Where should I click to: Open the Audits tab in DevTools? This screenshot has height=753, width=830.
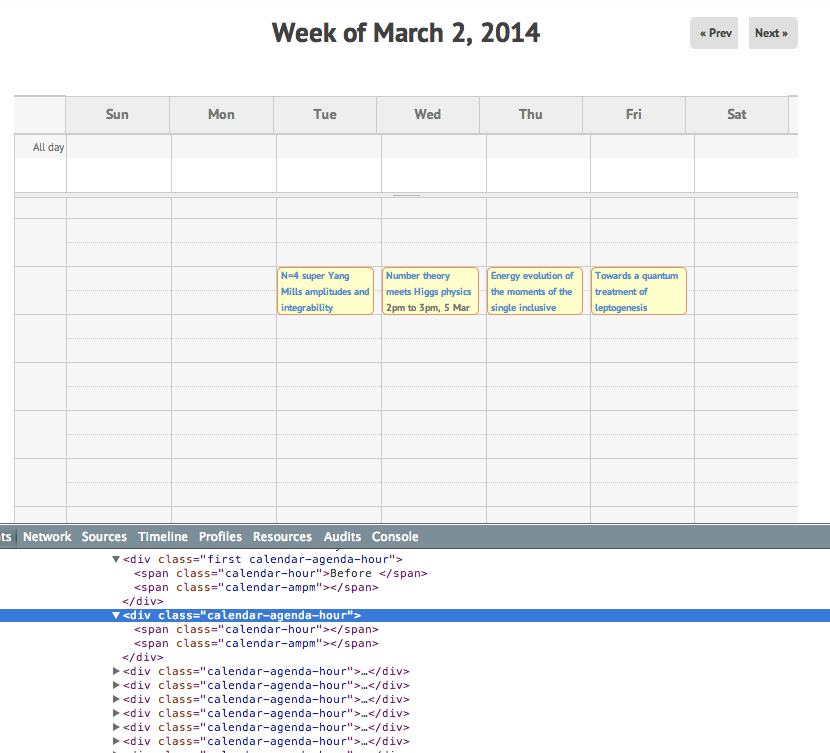[x=342, y=537]
